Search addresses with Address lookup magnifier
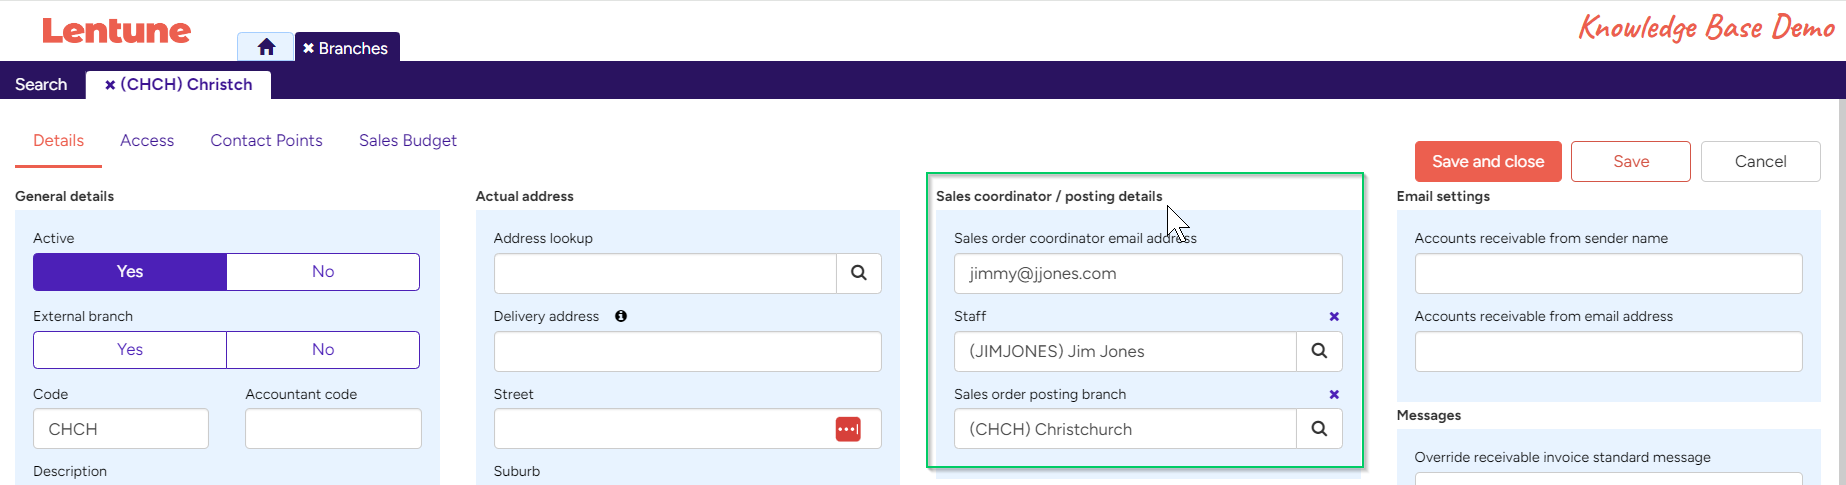The height and width of the screenshot is (485, 1846). [859, 273]
